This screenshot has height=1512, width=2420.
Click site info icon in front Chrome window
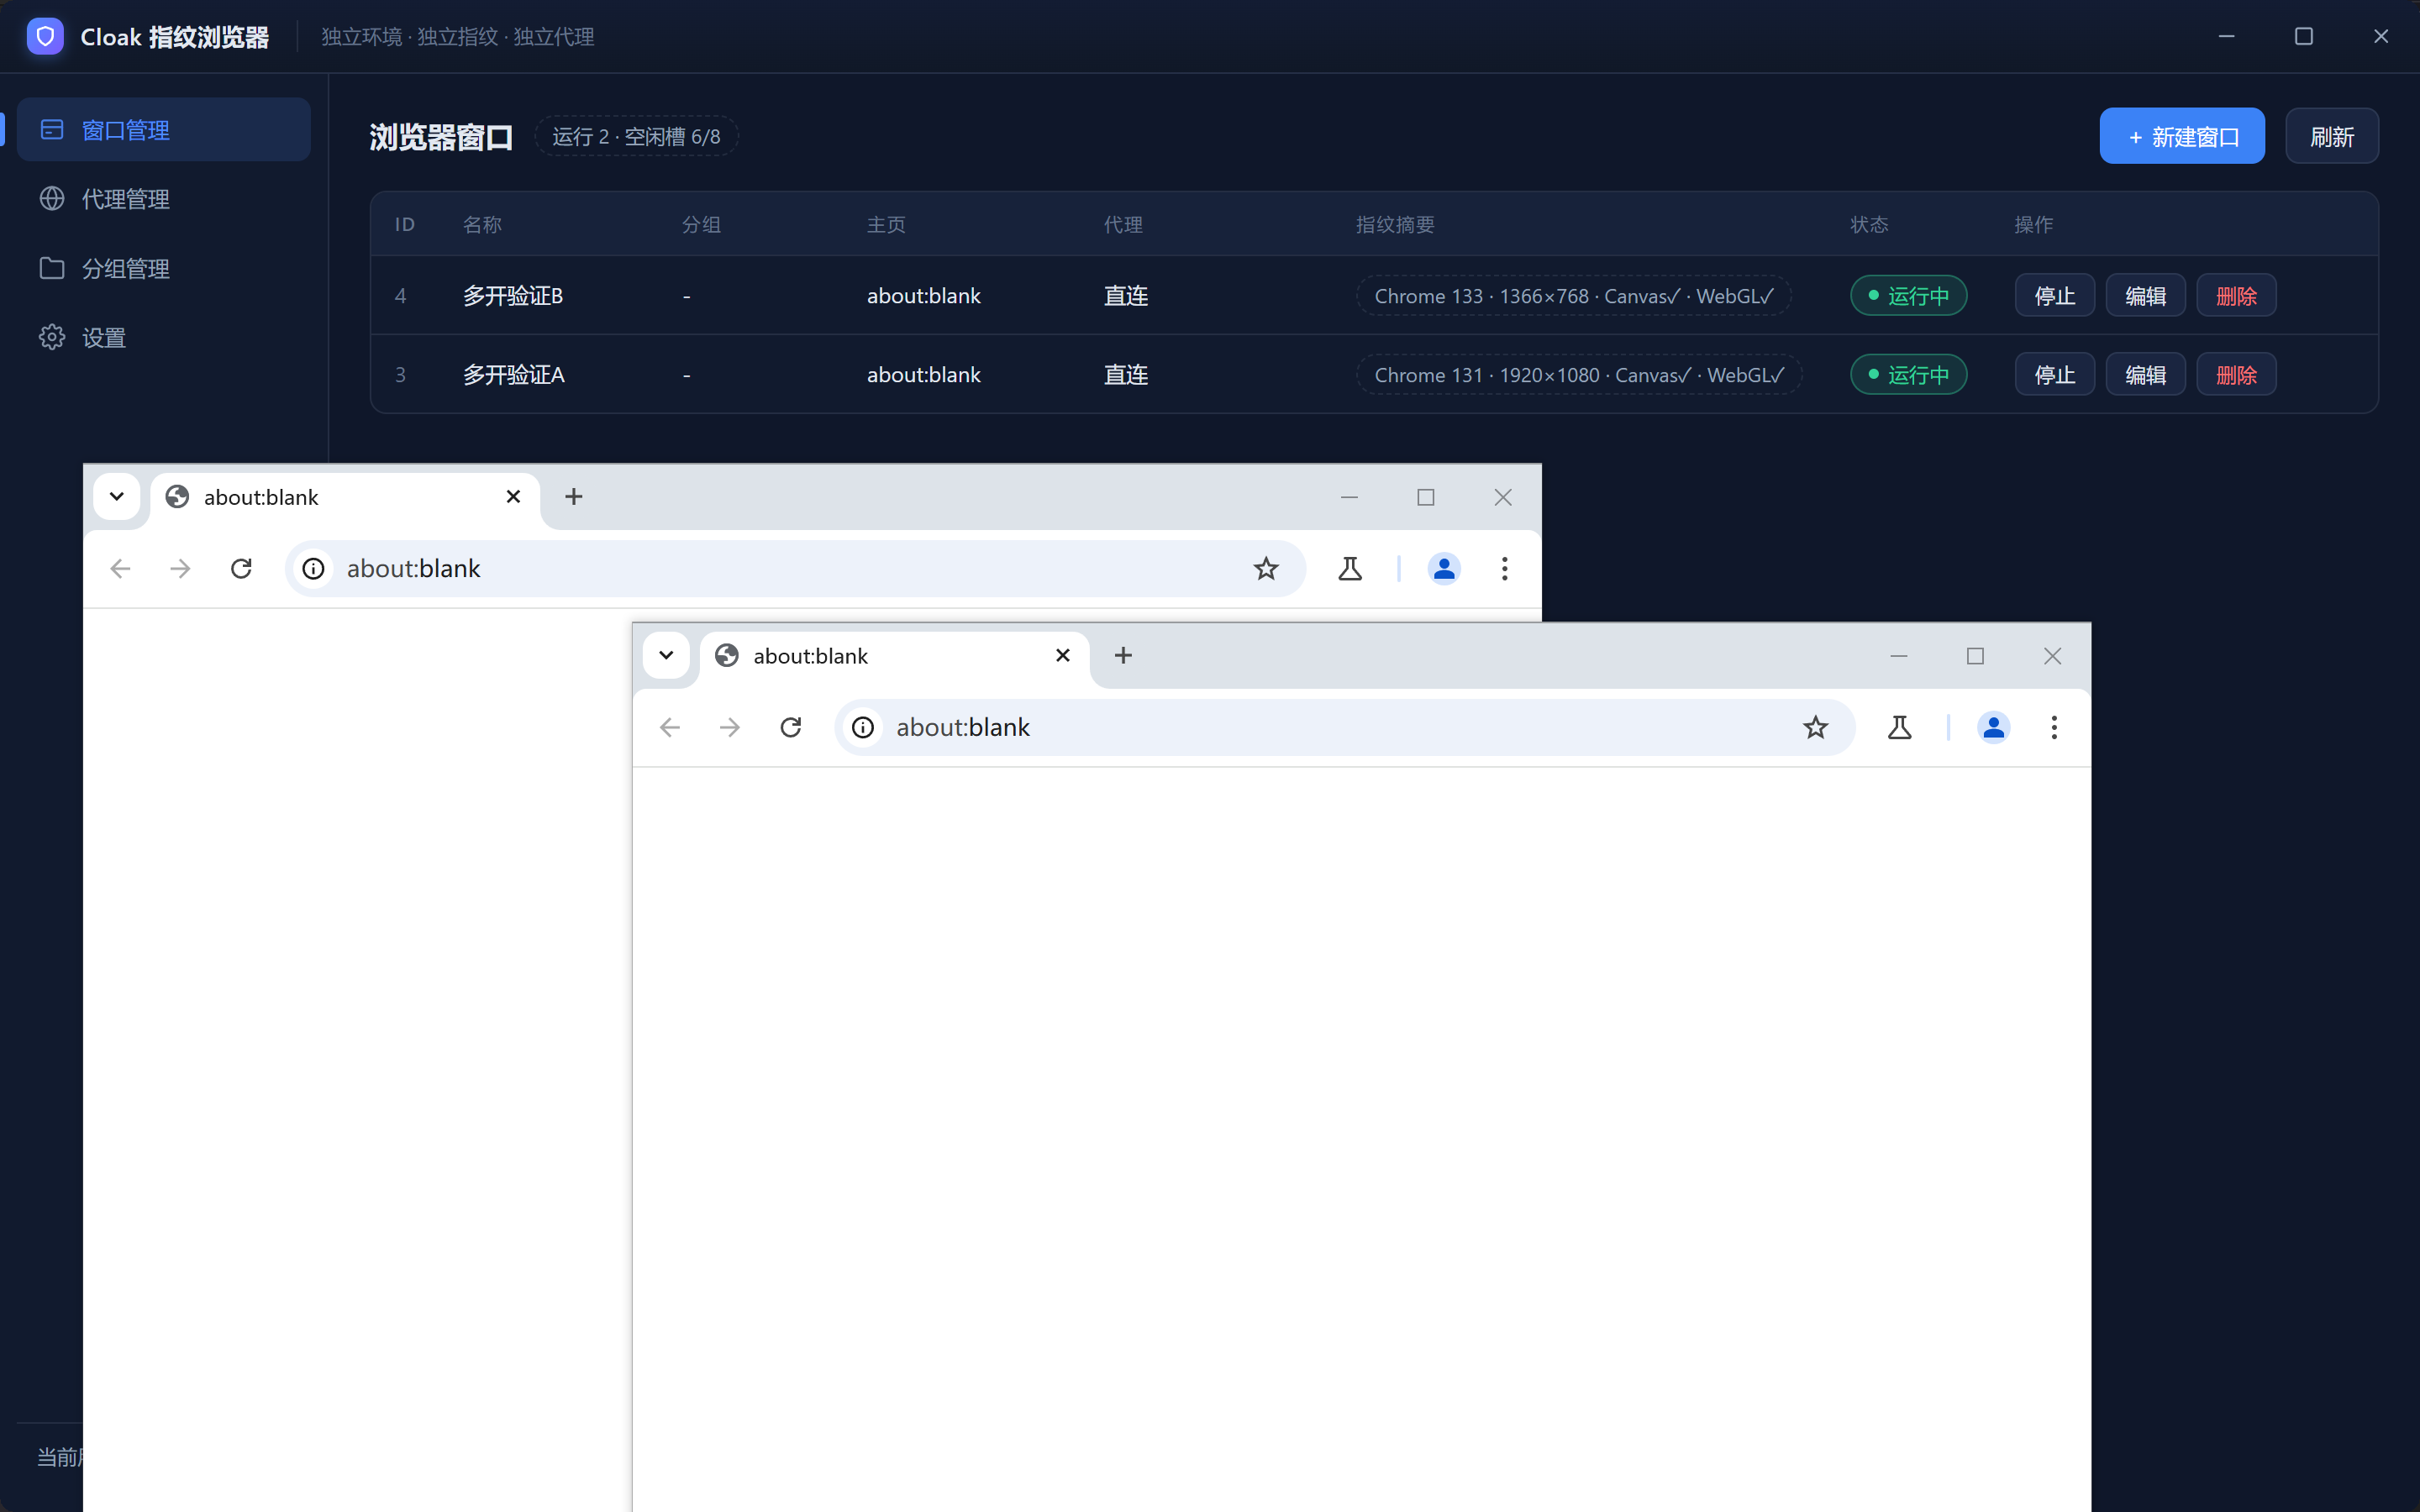pyautogui.click(x=863, y=728)
